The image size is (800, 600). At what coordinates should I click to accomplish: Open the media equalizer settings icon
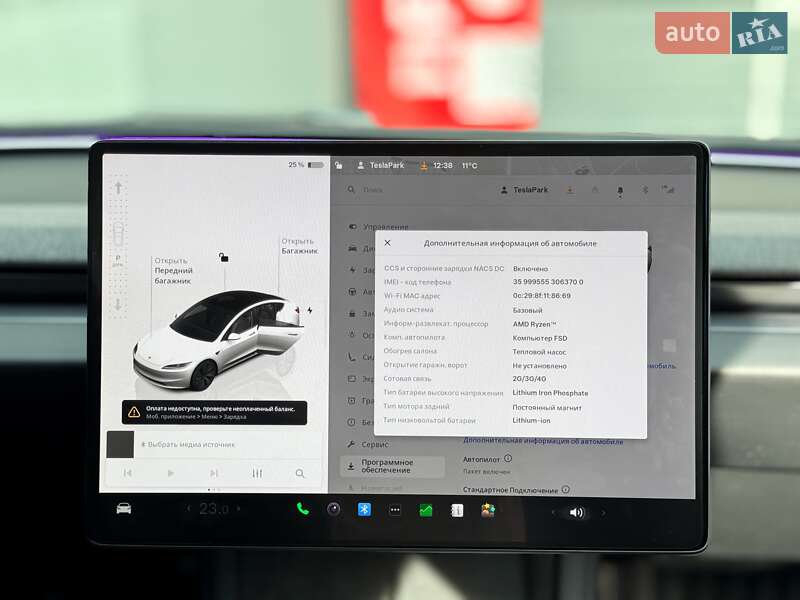tap(257, 473)
